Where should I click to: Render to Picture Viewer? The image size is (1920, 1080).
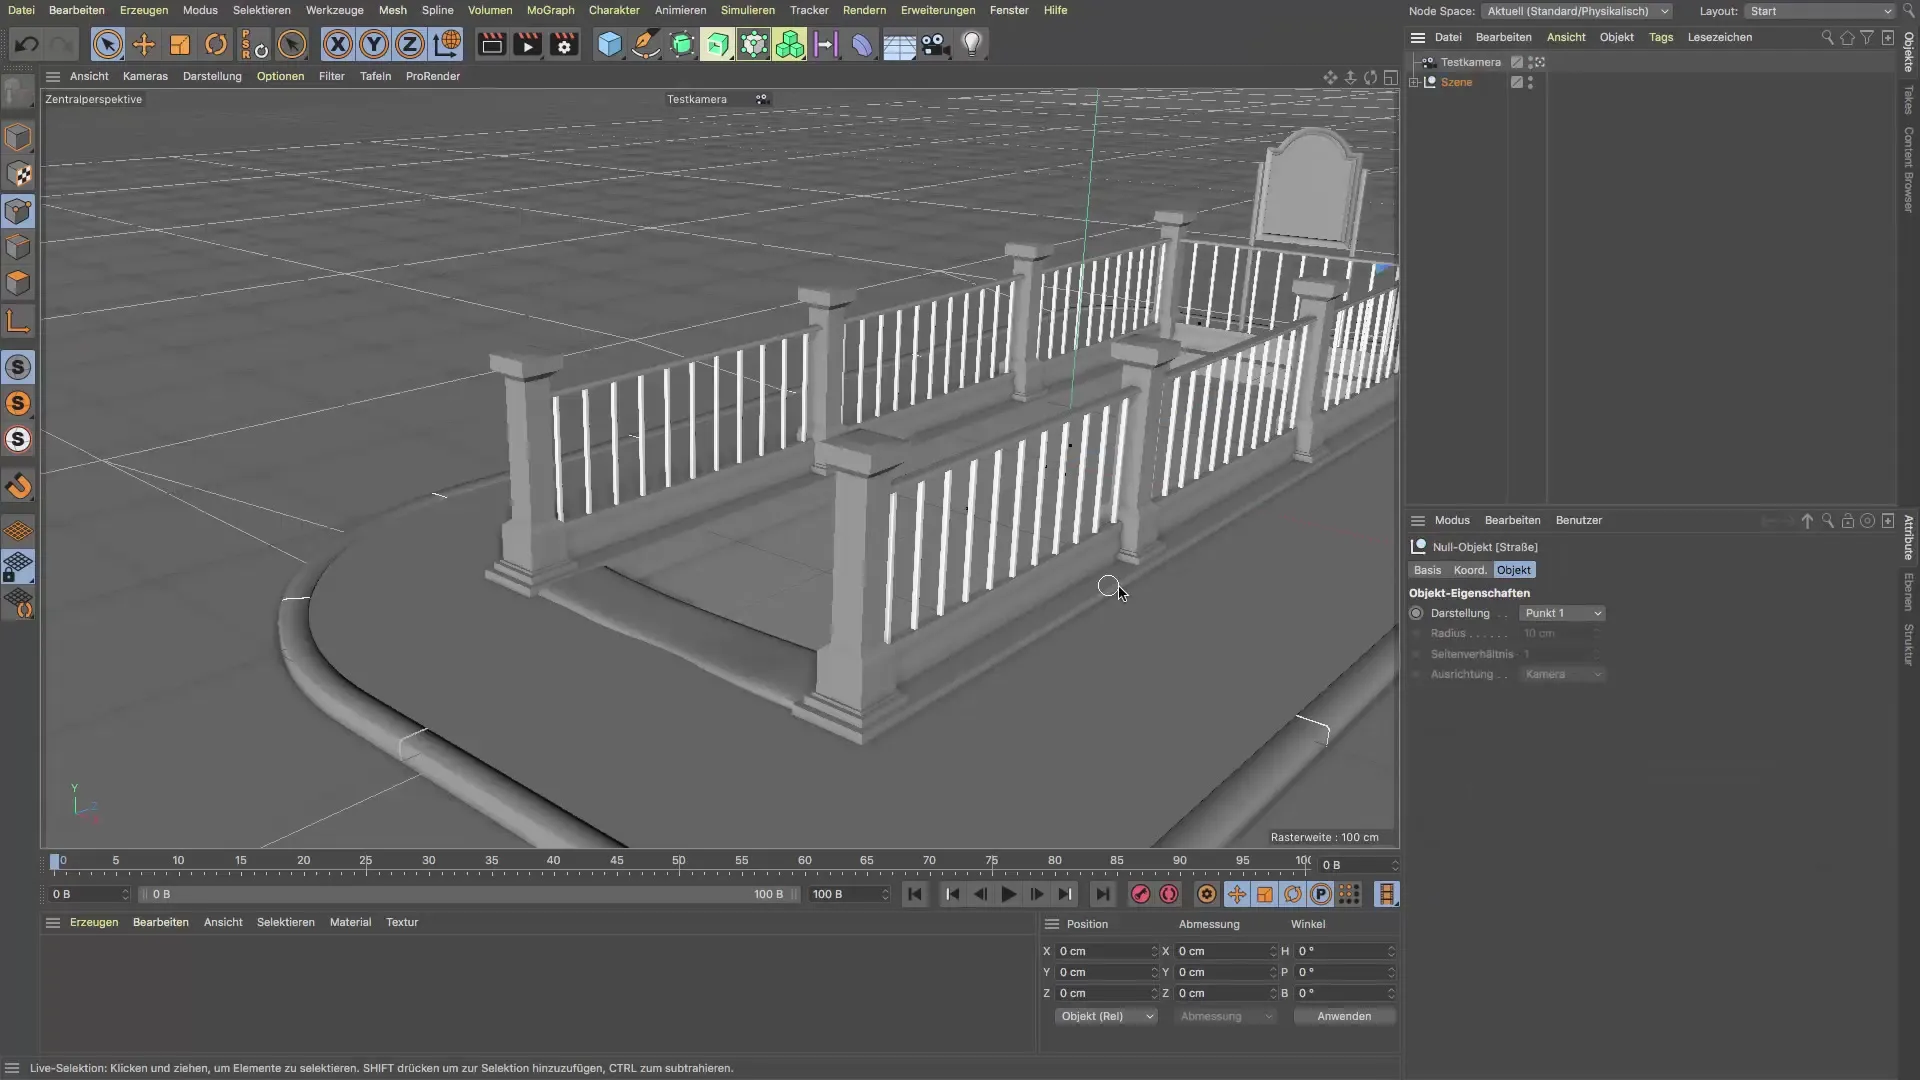click(x=527, y=44)
